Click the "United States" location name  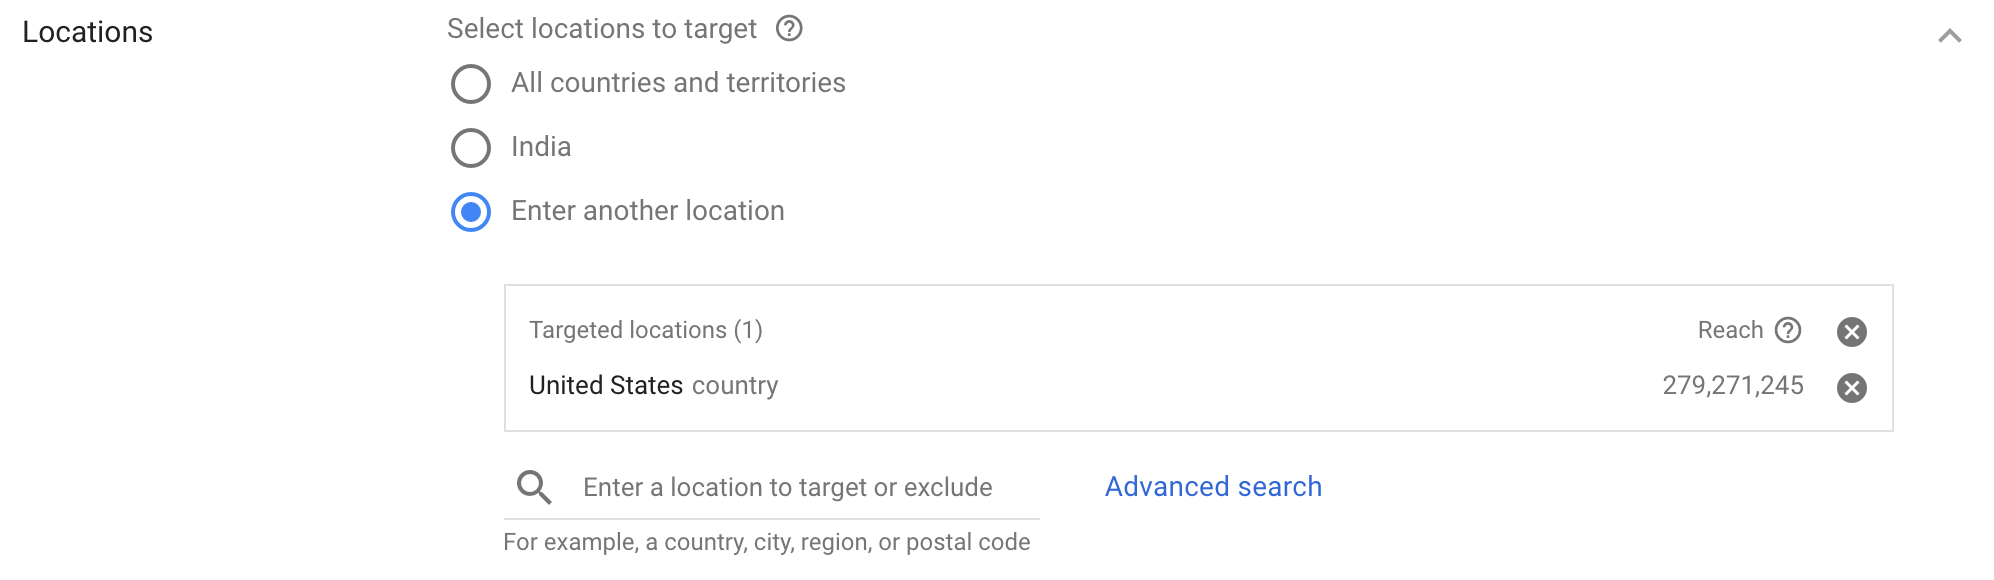(606, 385)
